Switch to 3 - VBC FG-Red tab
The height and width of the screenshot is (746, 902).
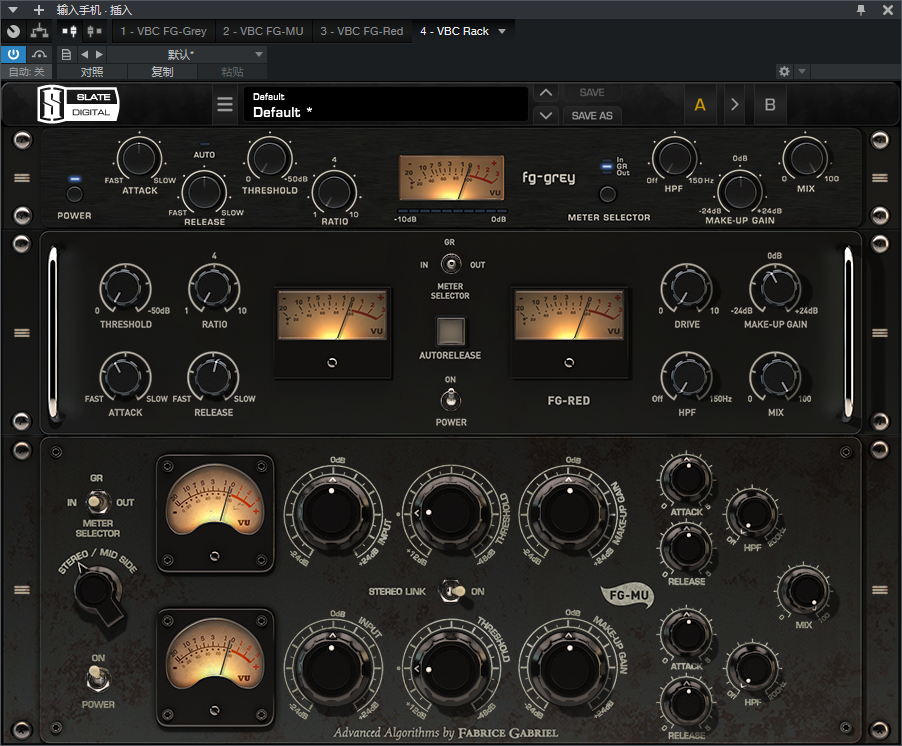(362, 31)
